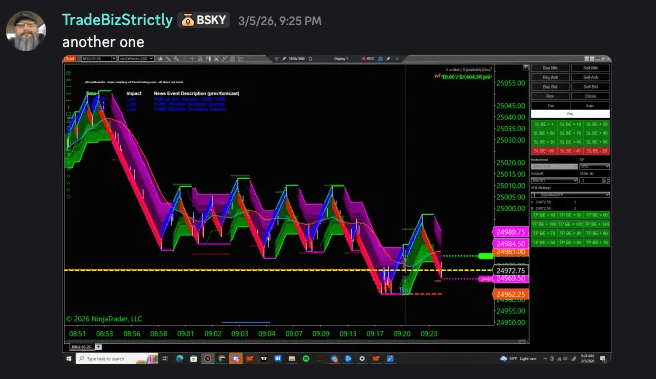Image resolution: width=656 pixels, height=379 pixels.
Task: Click the 1920x1080 resolution label
Action: 296,59
